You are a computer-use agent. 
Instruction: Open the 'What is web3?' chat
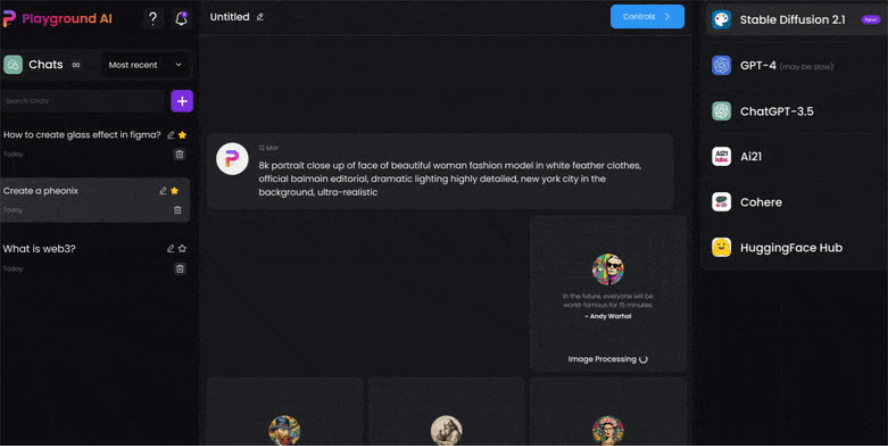[39, 248]
